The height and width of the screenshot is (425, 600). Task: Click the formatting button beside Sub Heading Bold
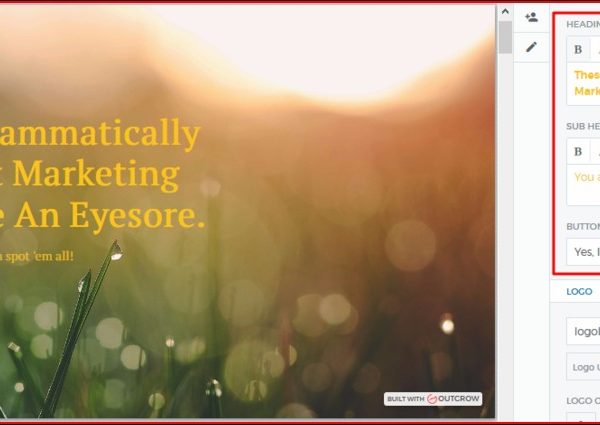[596, 151]
